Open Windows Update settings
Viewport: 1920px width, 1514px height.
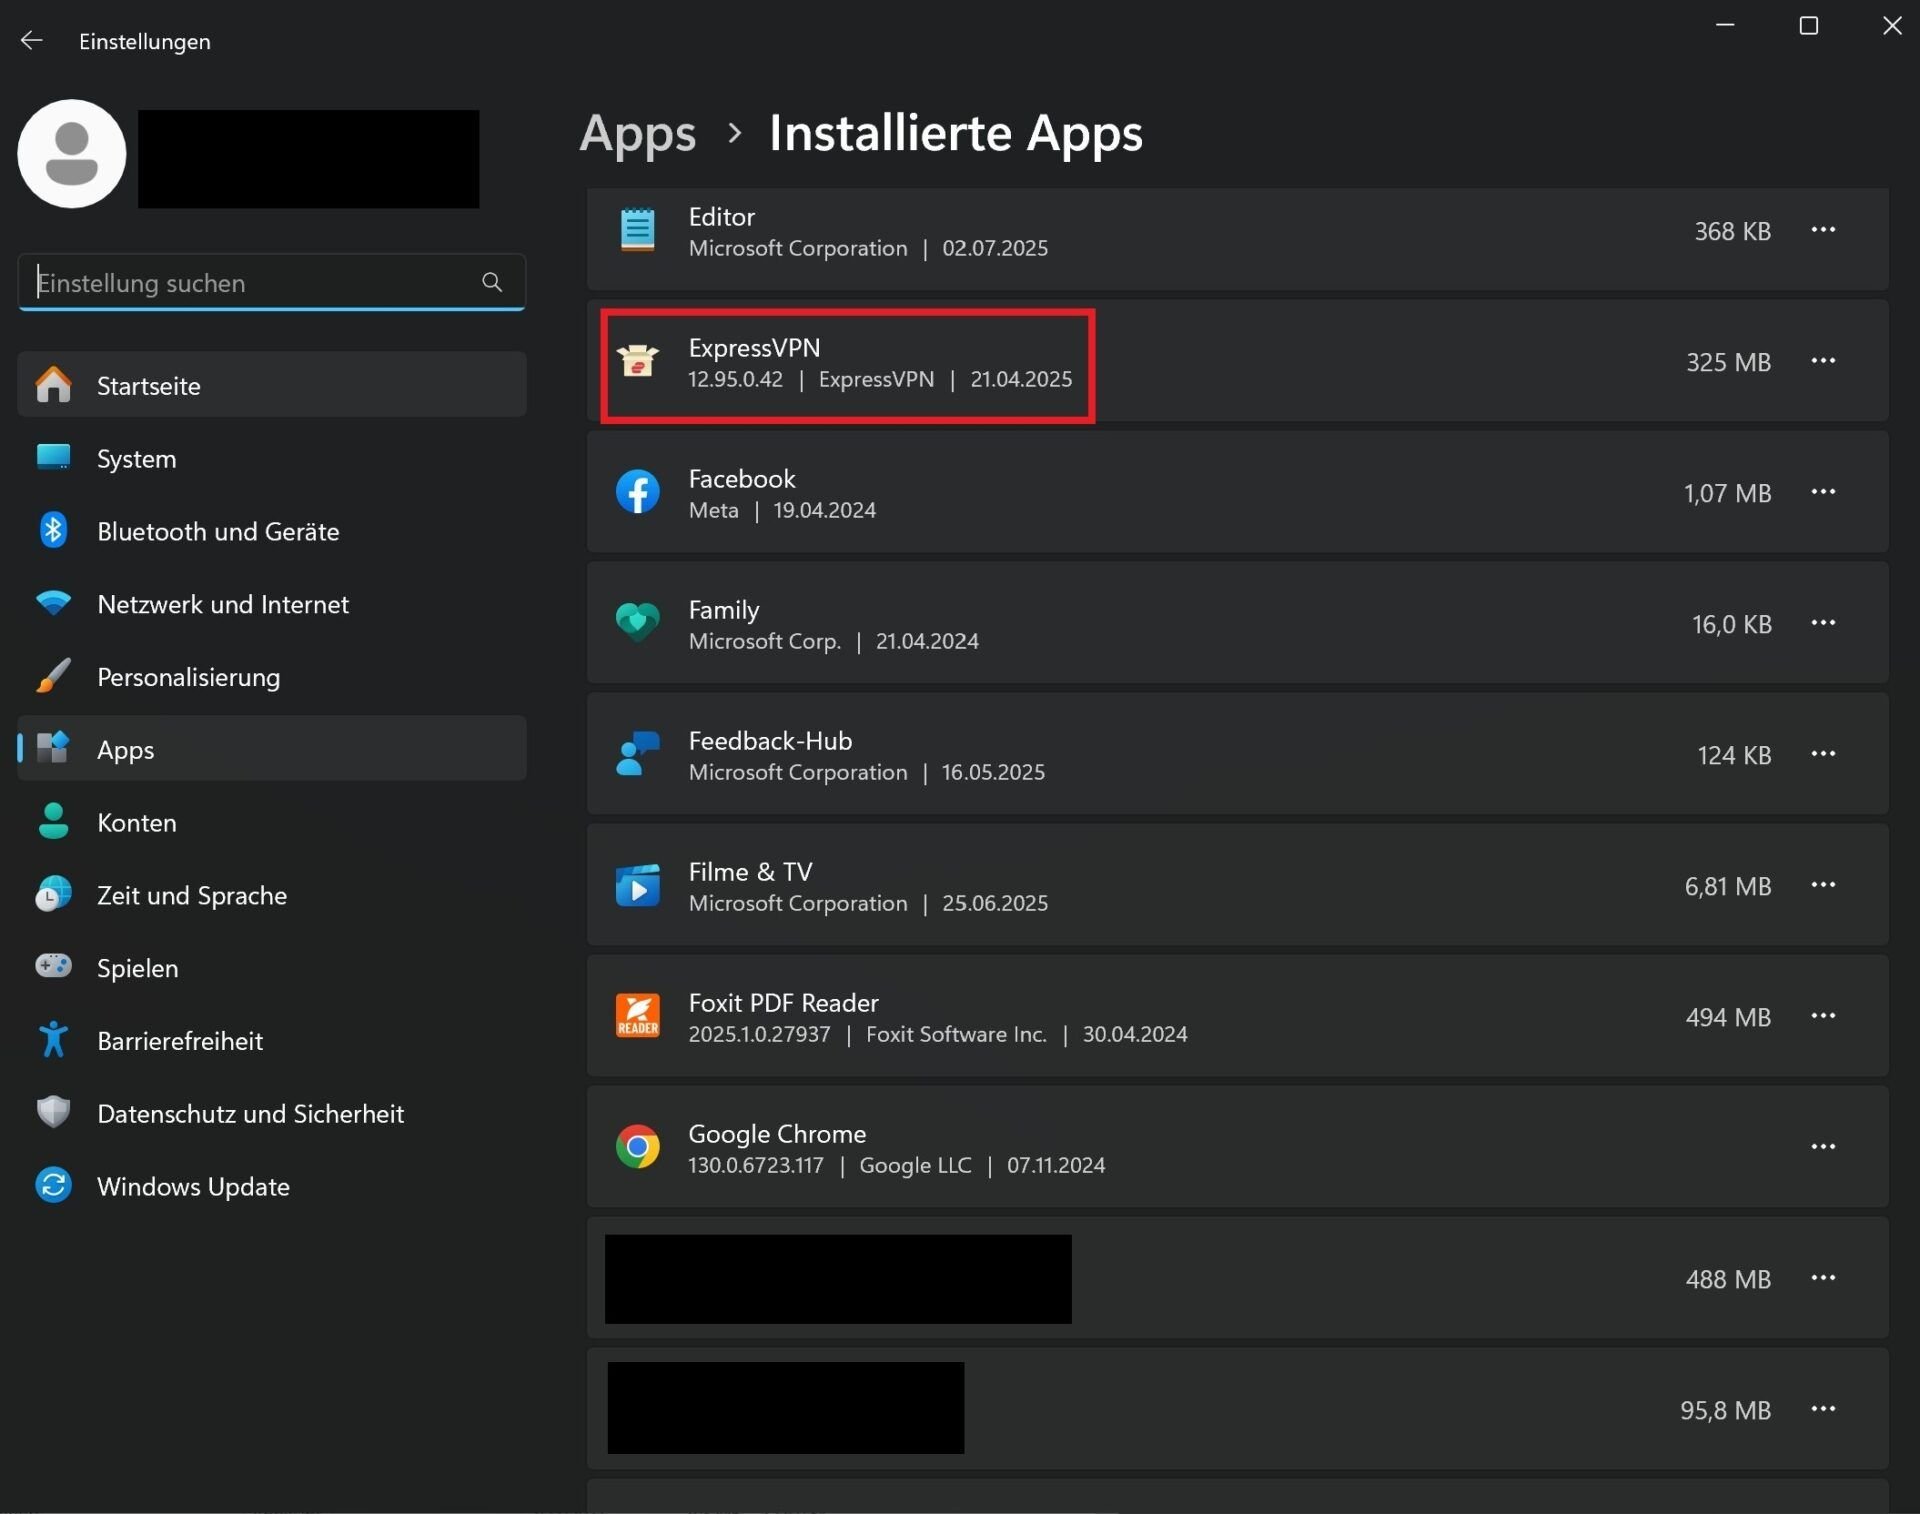(x=272, y=1186)
